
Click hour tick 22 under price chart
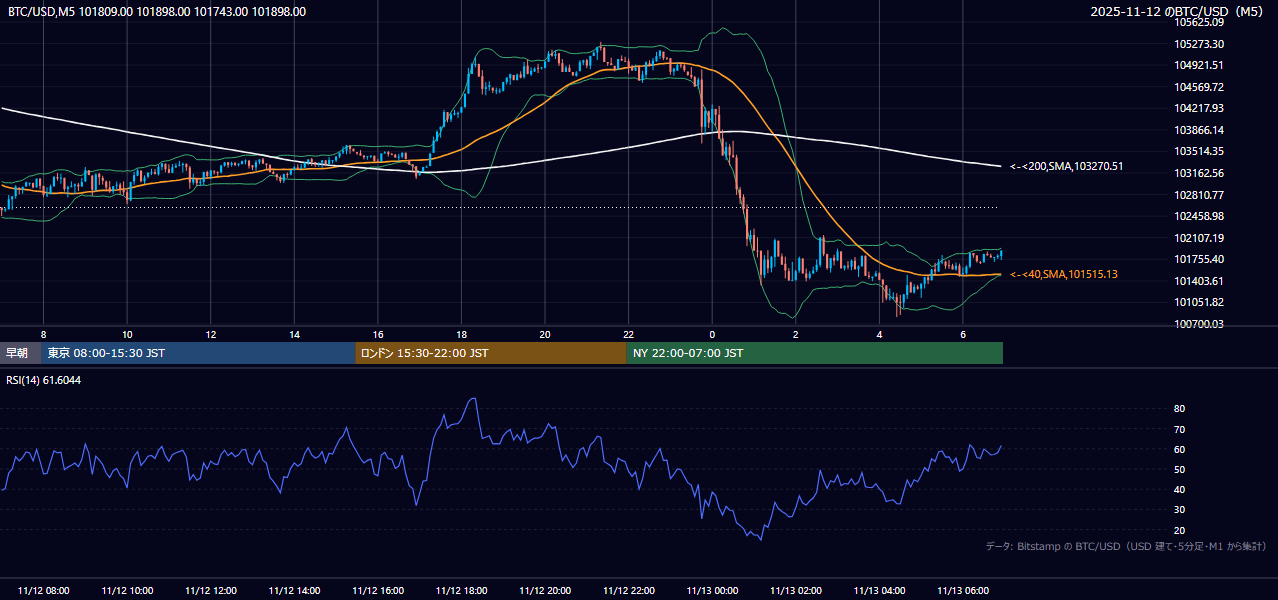(x=629, y=334)
